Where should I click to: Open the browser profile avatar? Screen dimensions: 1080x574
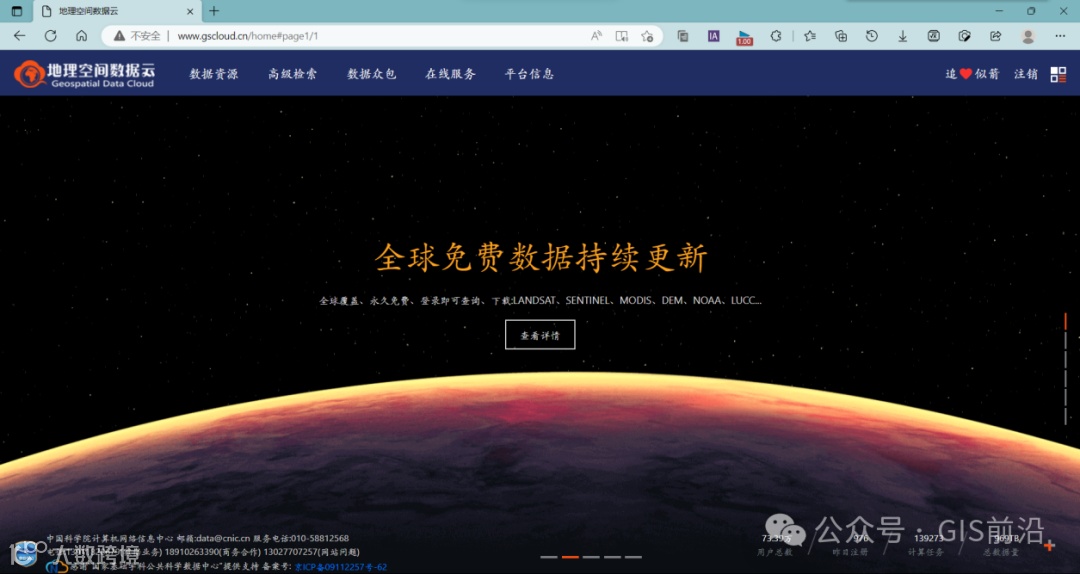pyautogui.click(x=1028, y=36)
